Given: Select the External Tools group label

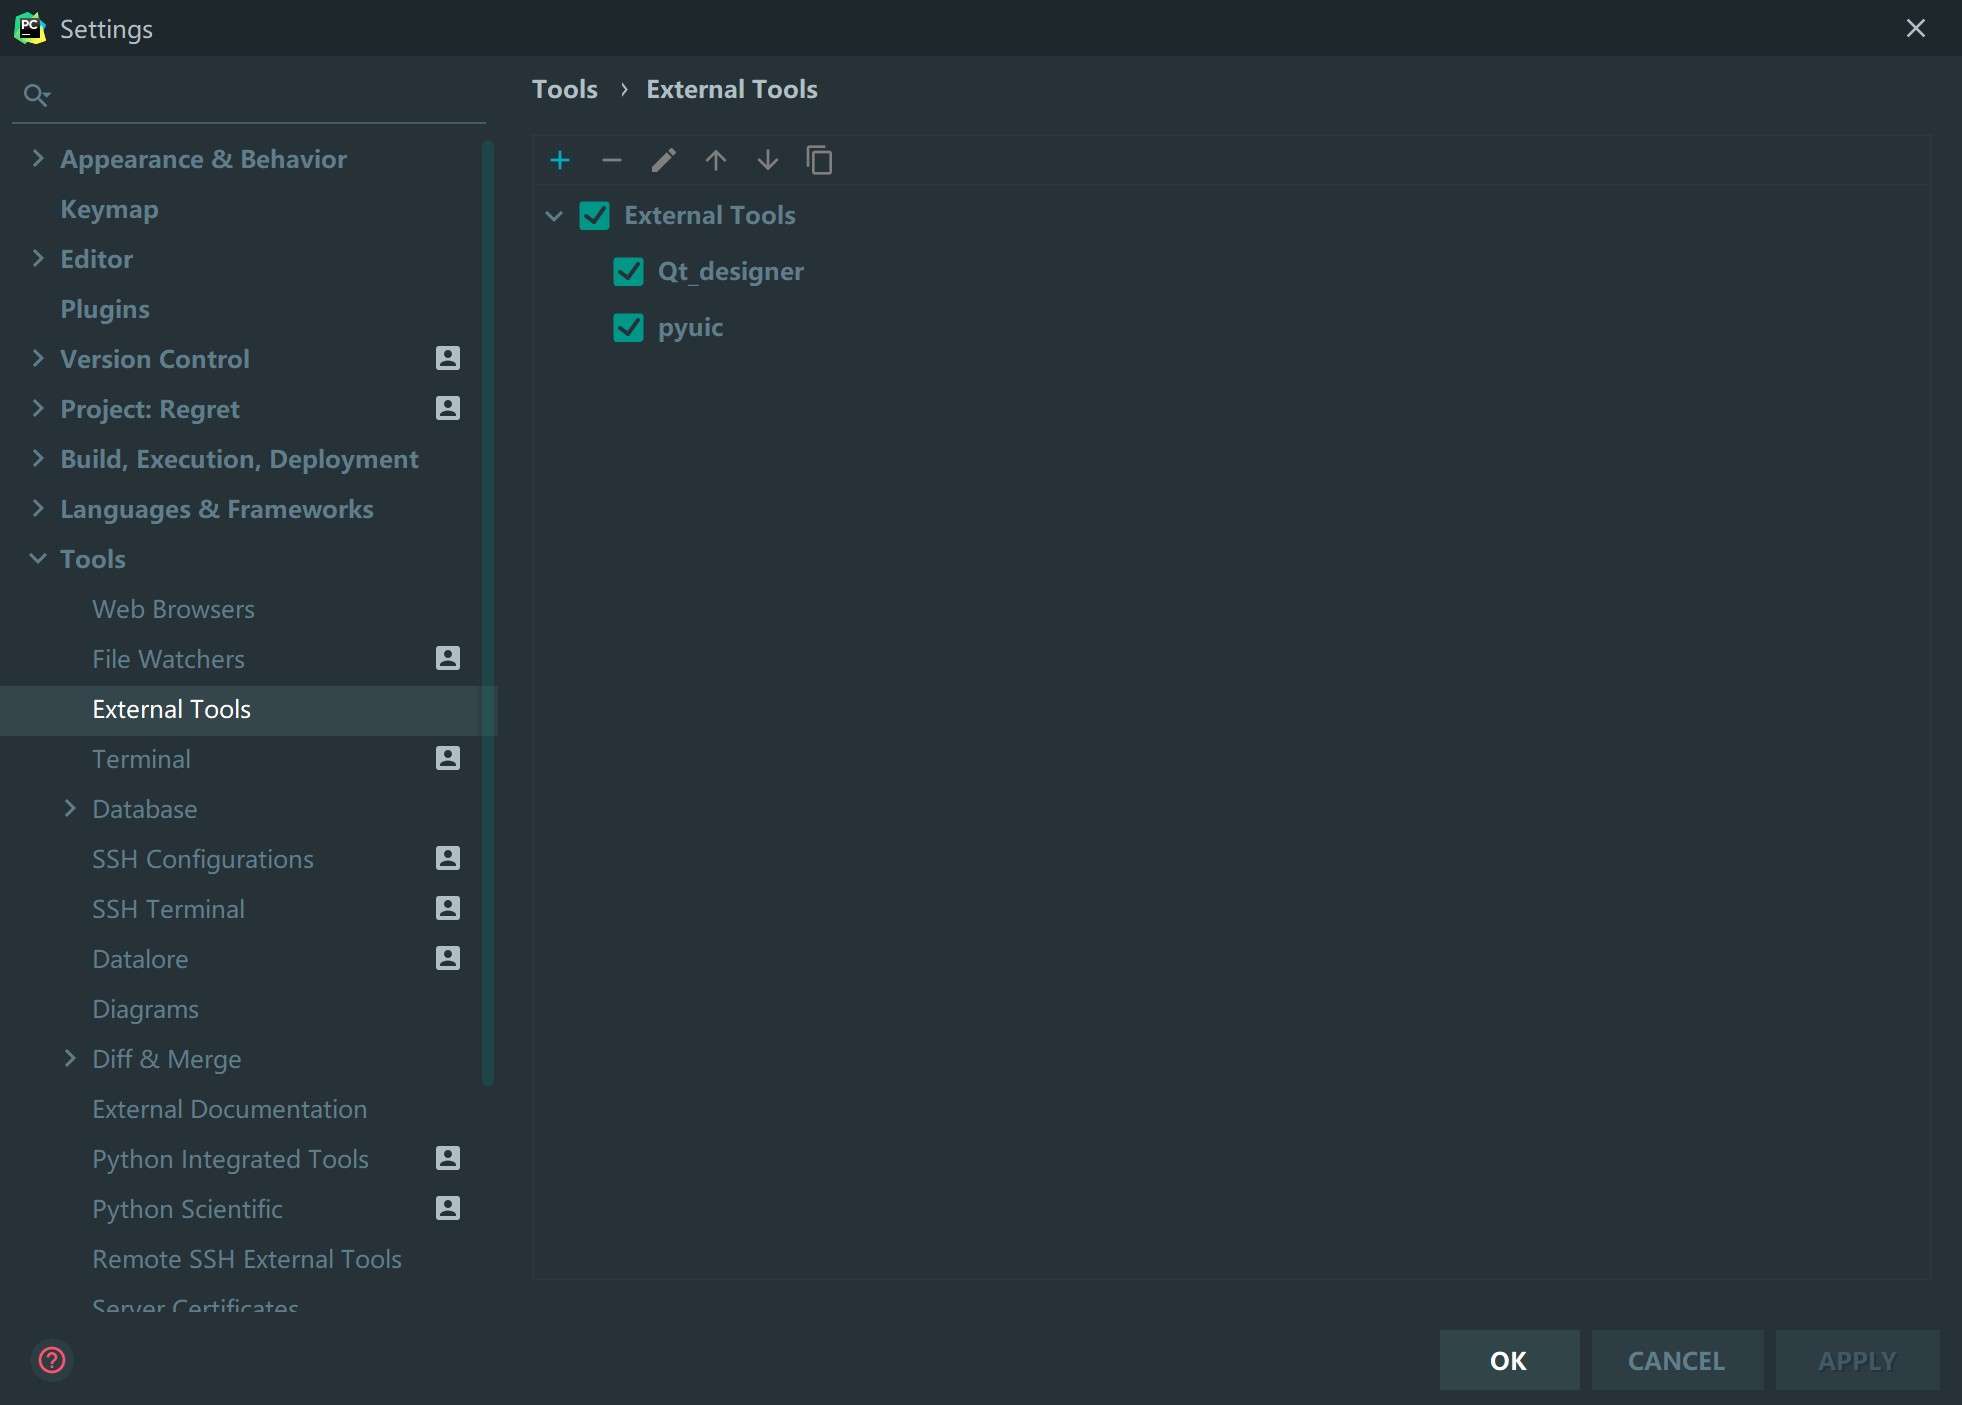Looking at the screenshot, I should 710,215.
